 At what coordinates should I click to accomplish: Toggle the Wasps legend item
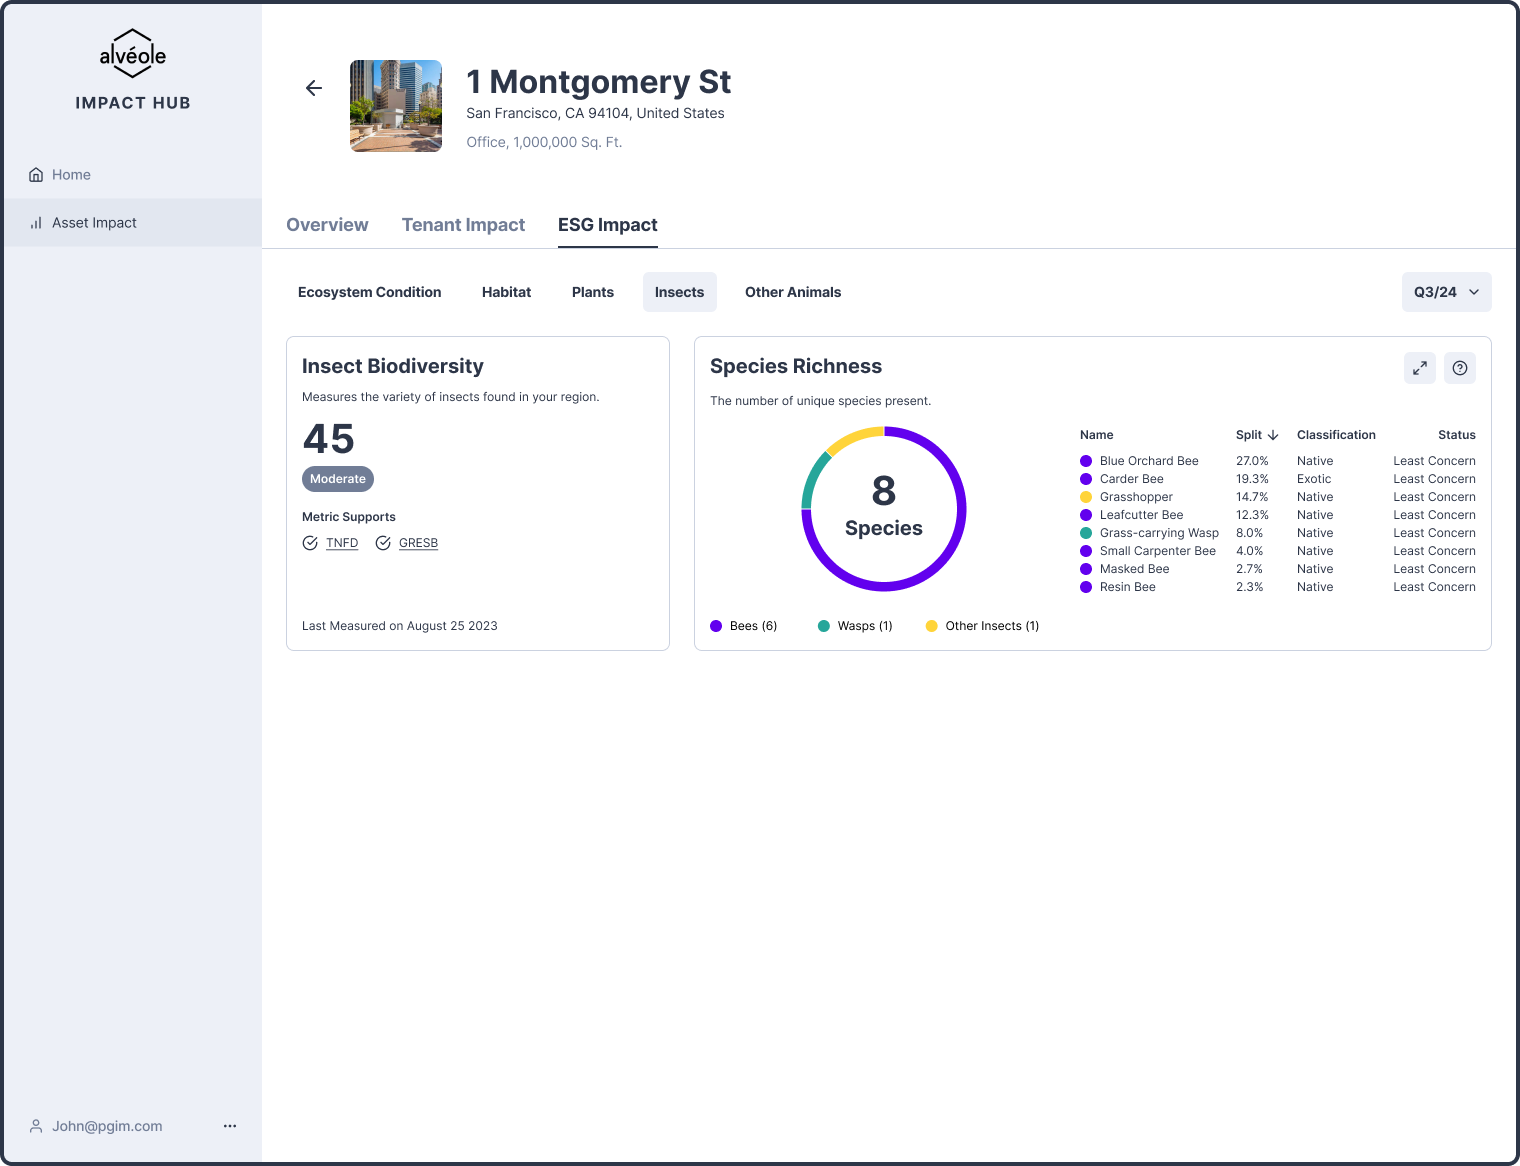[x=855, y=626]
